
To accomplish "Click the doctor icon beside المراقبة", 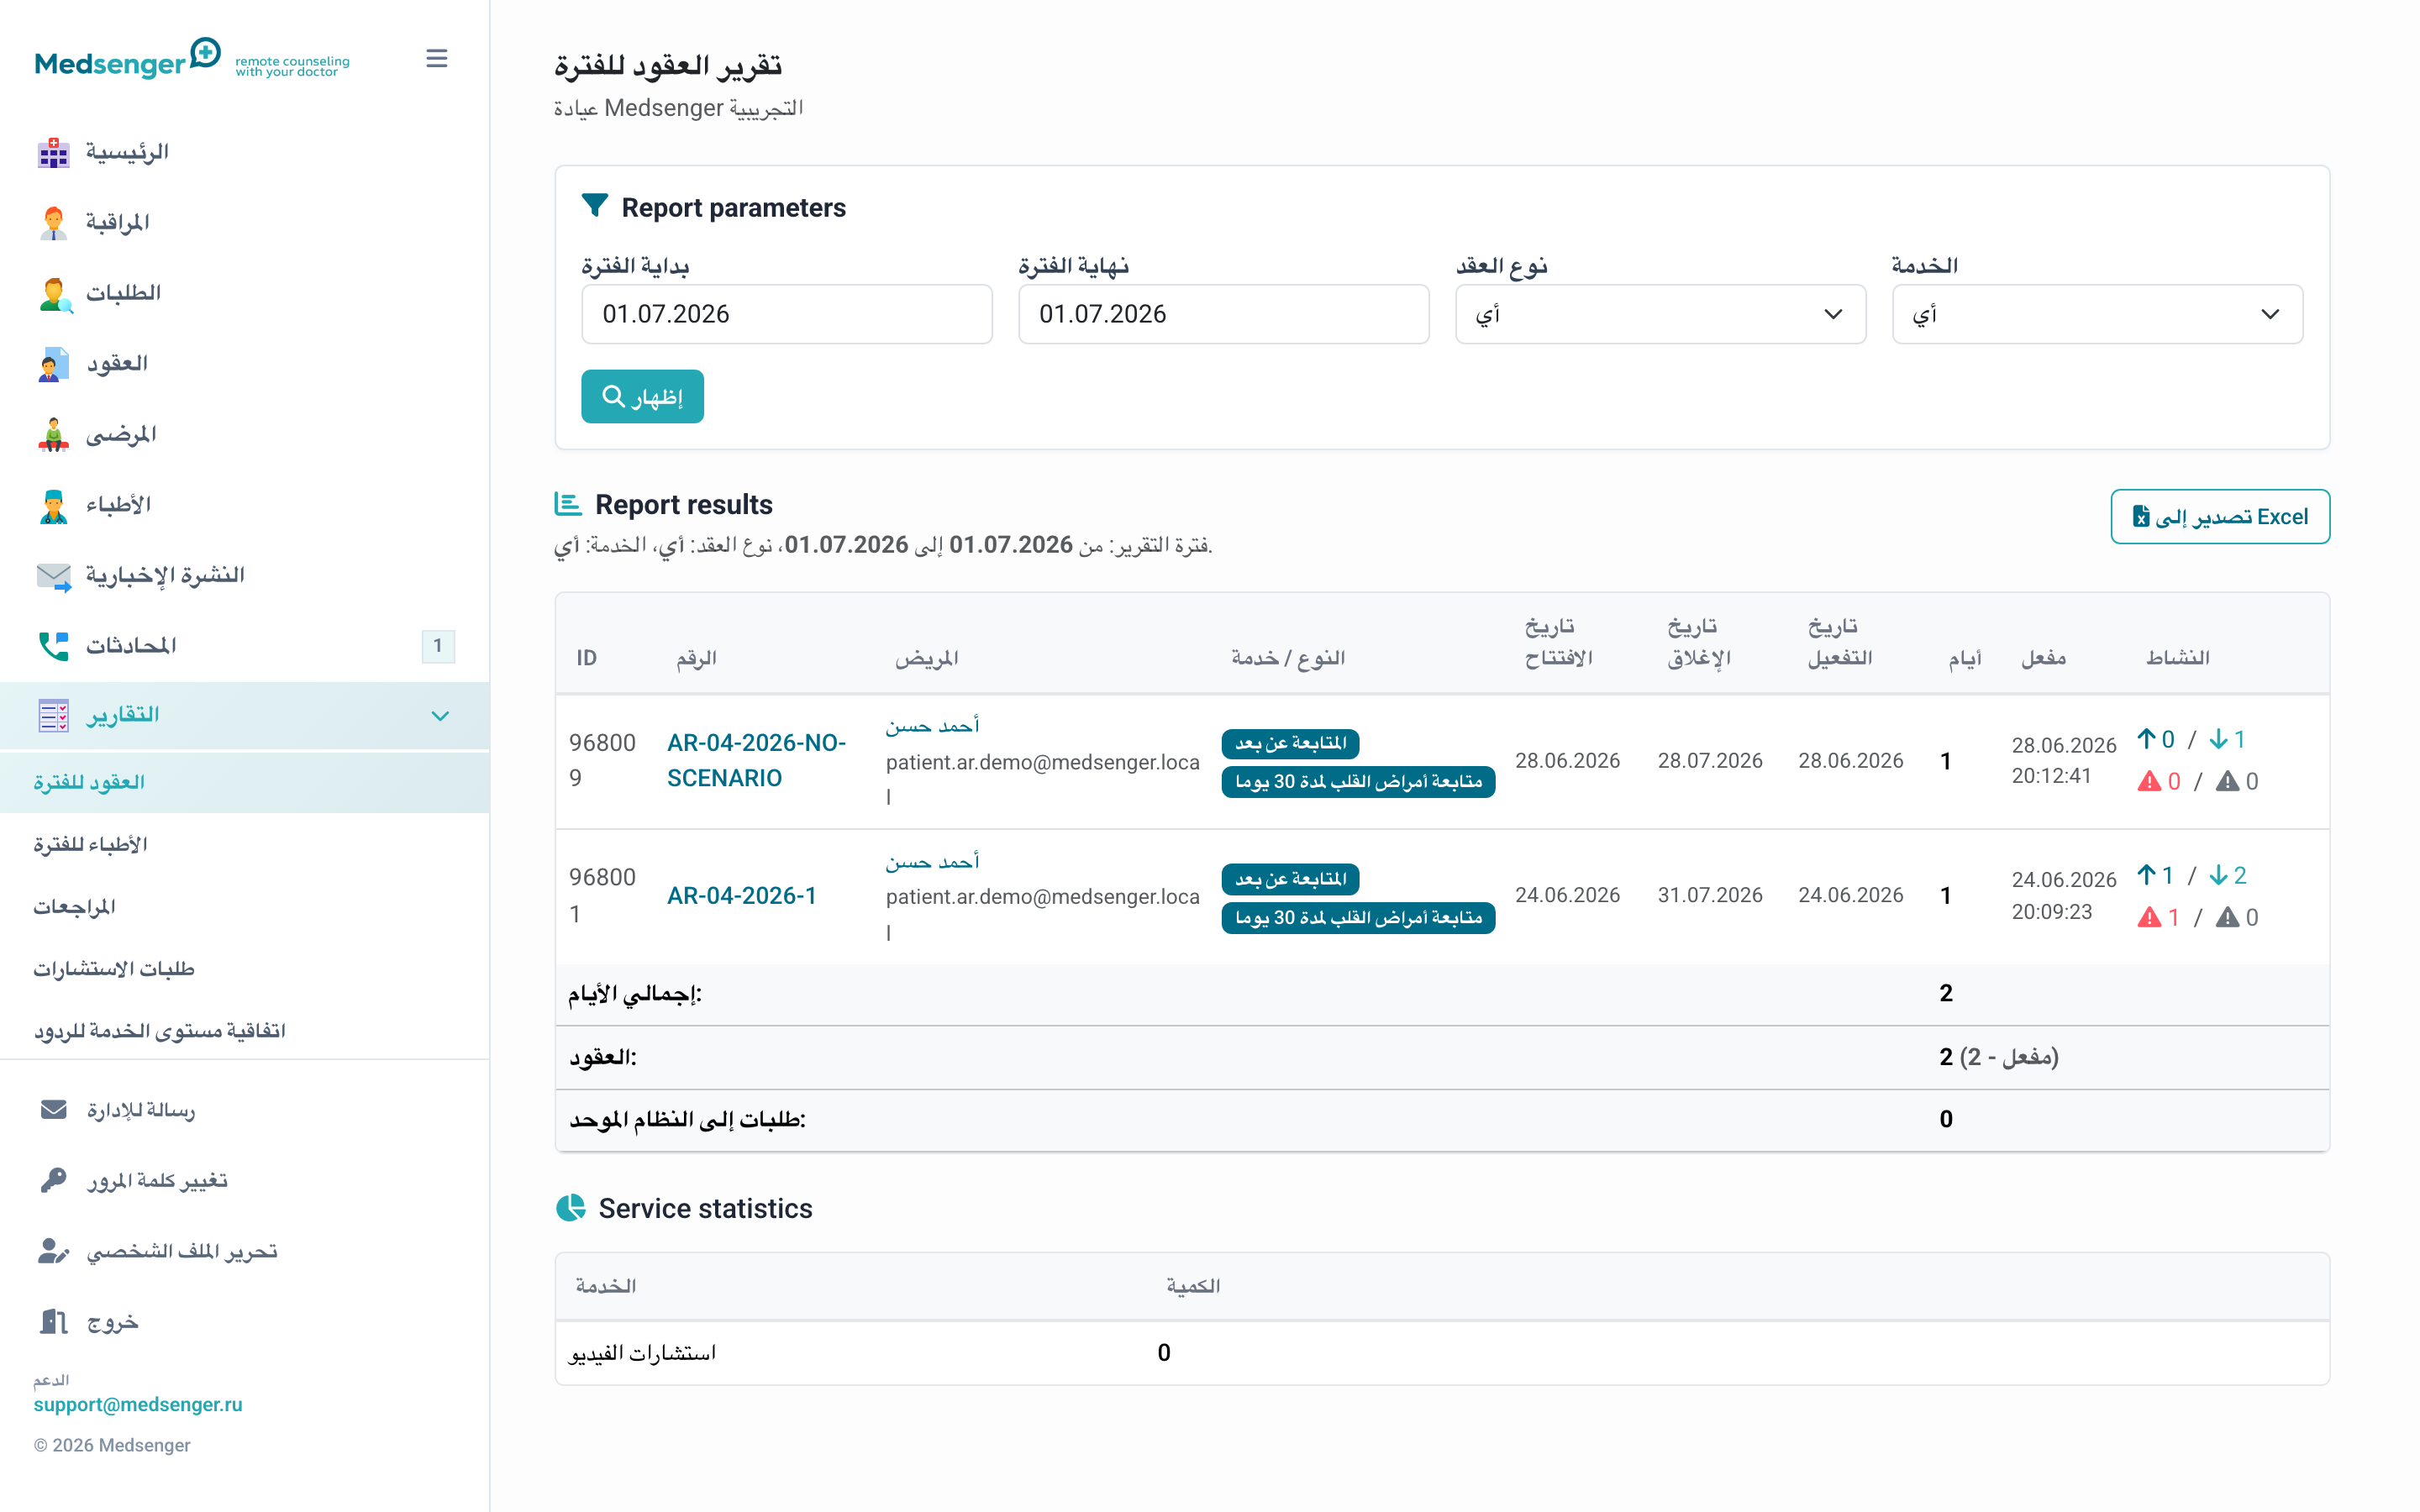I will (x=54, y=222).
